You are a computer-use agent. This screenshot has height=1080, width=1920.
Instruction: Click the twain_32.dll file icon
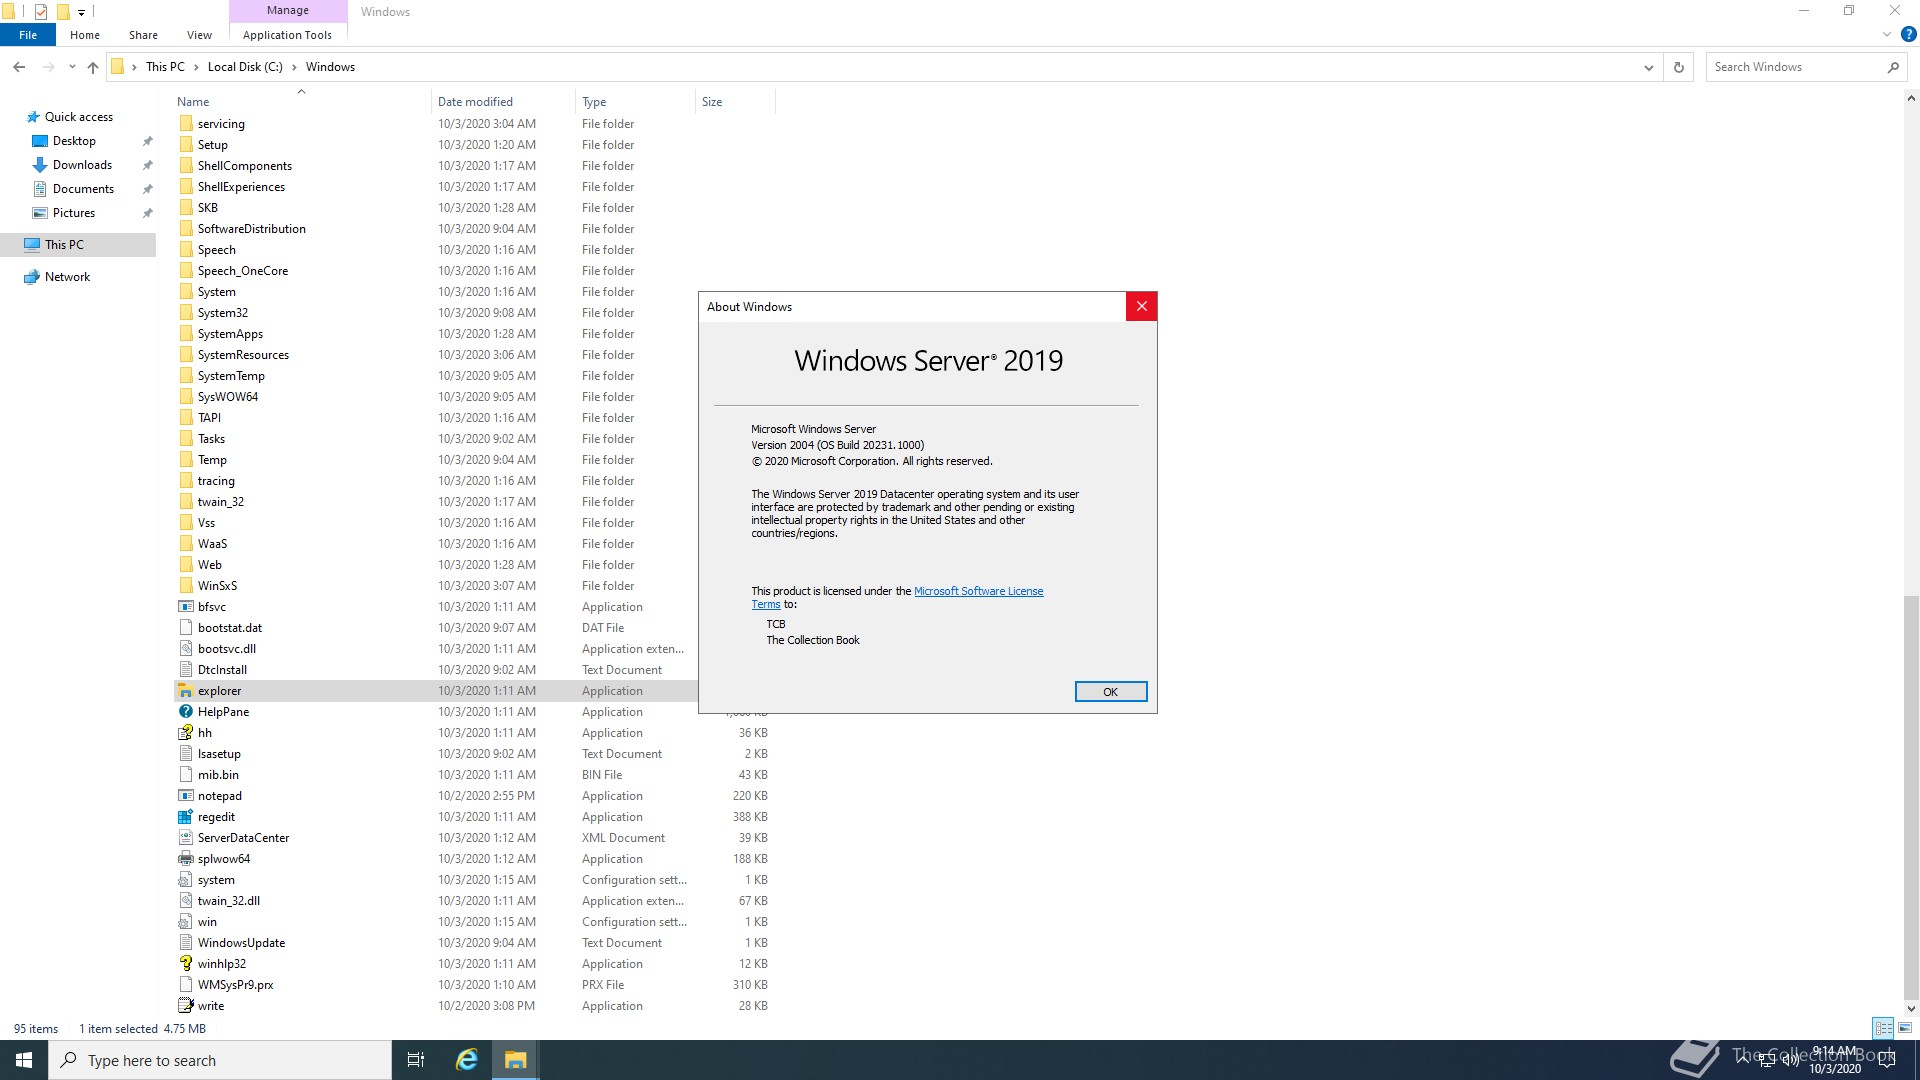(185, 901)
